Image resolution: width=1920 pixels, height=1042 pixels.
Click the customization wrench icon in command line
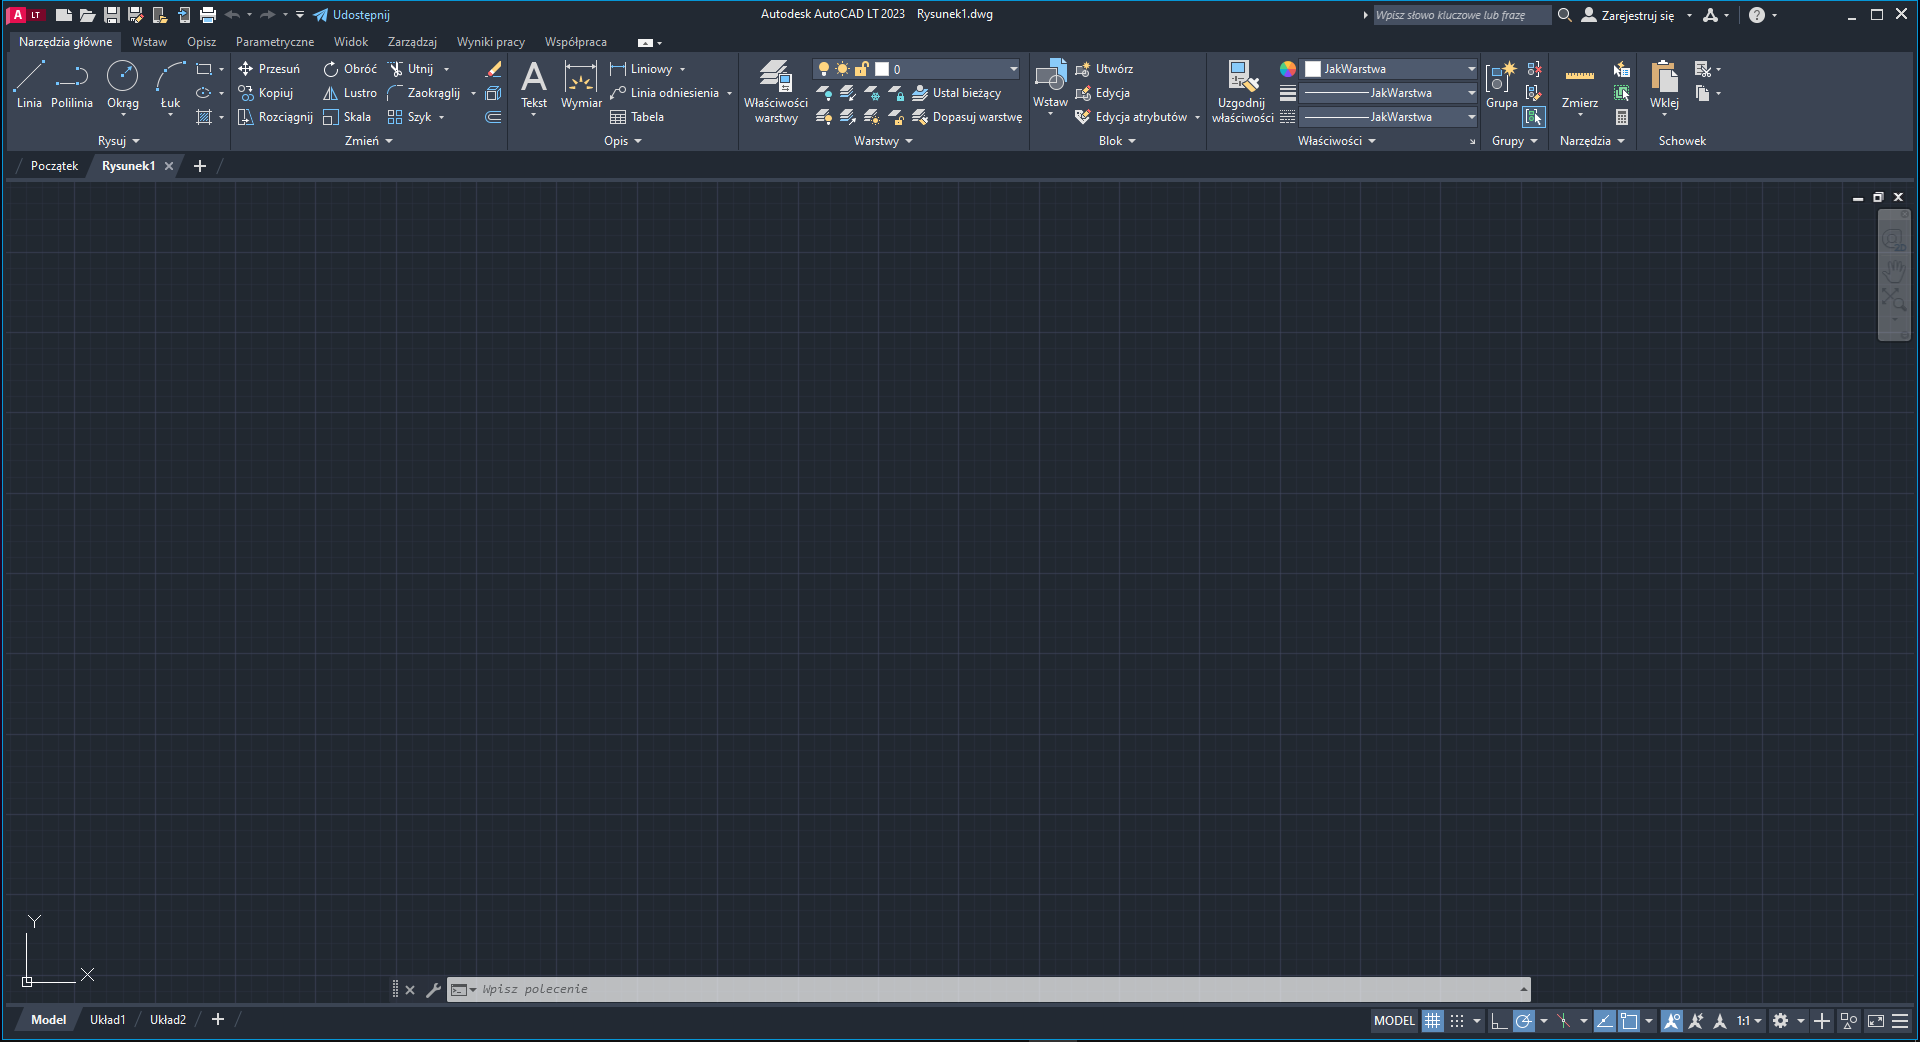point(433,990)
